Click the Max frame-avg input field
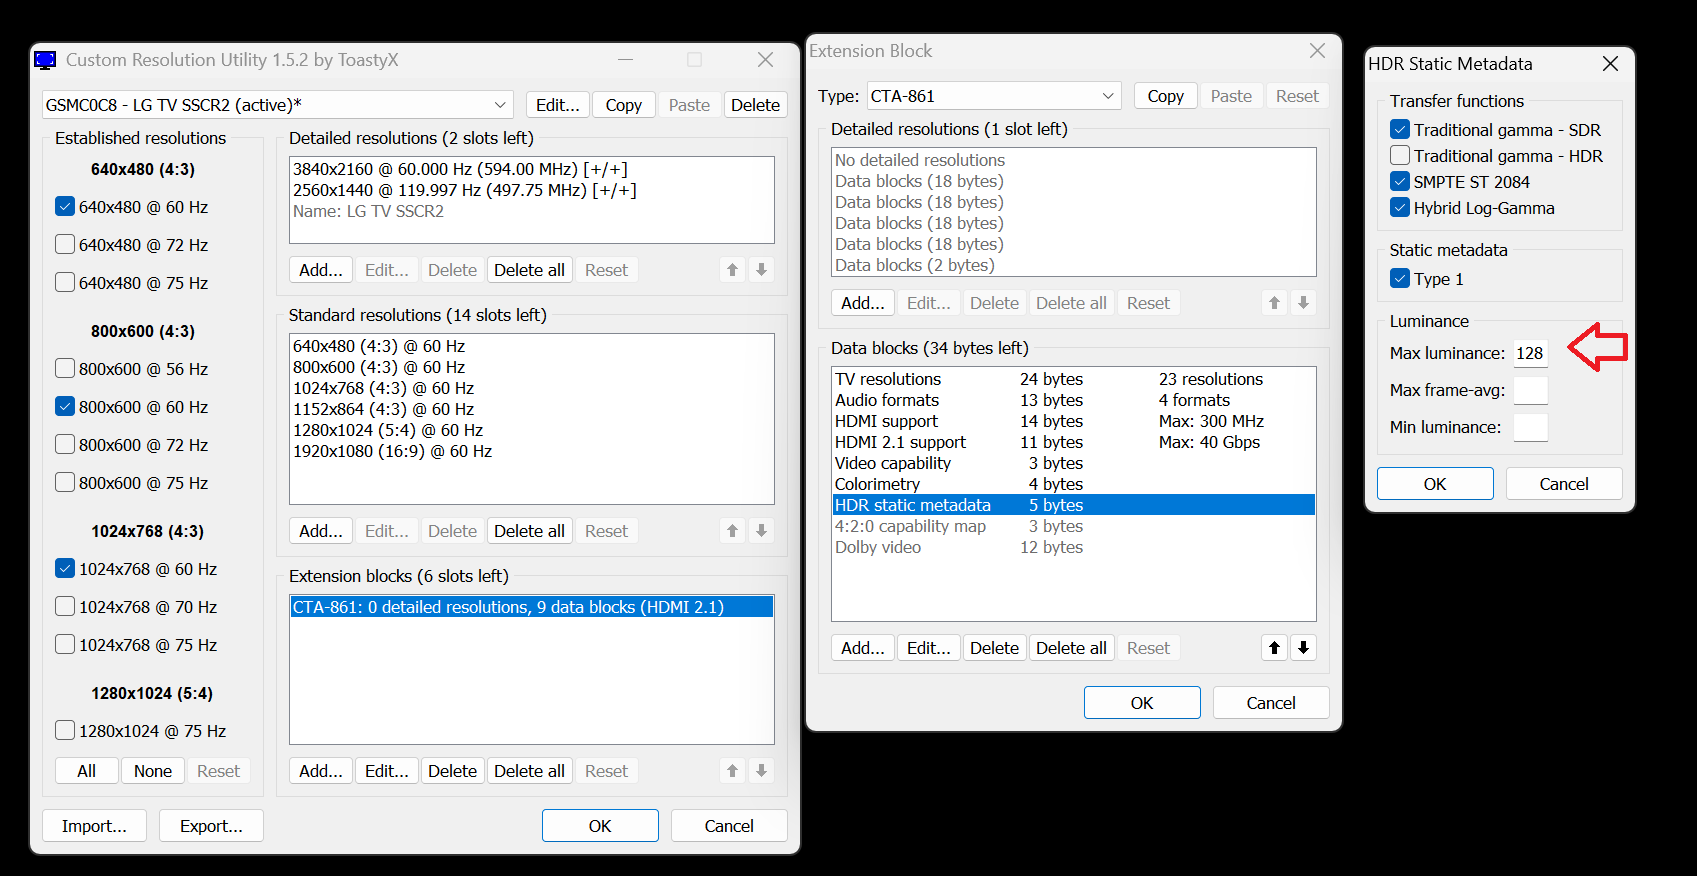The width and height of the screenshot is (1697, 876). click(x=1530, y=390)
